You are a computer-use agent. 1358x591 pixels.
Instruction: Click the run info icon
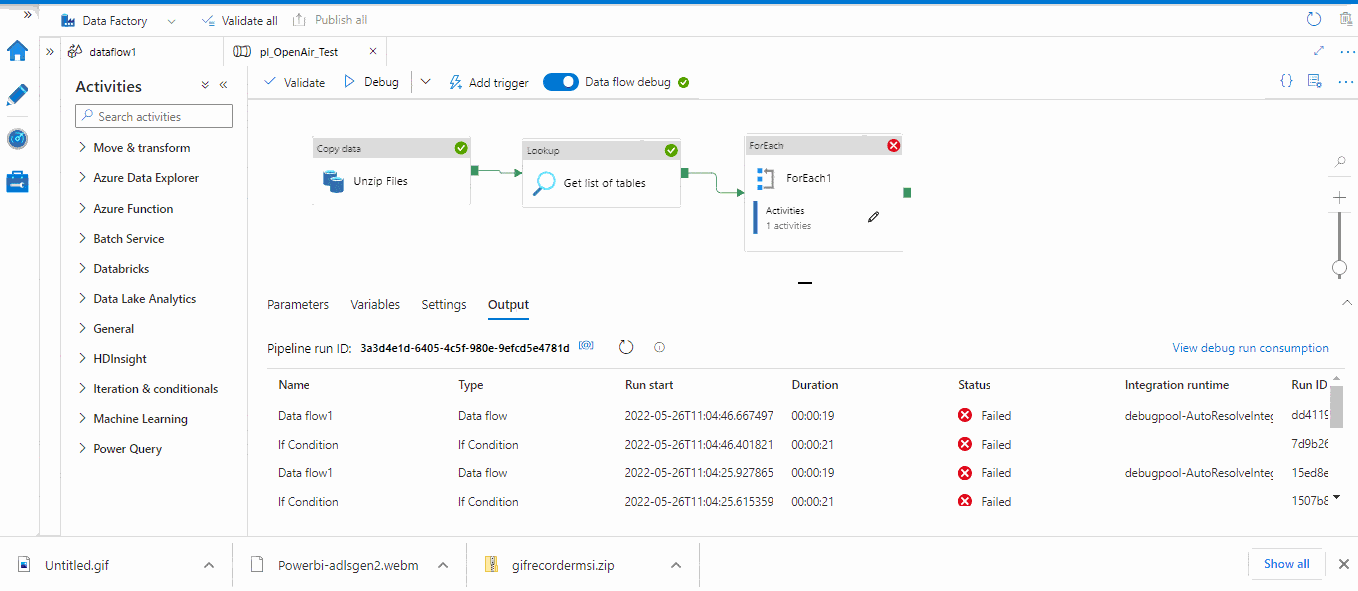pos(659,347)
